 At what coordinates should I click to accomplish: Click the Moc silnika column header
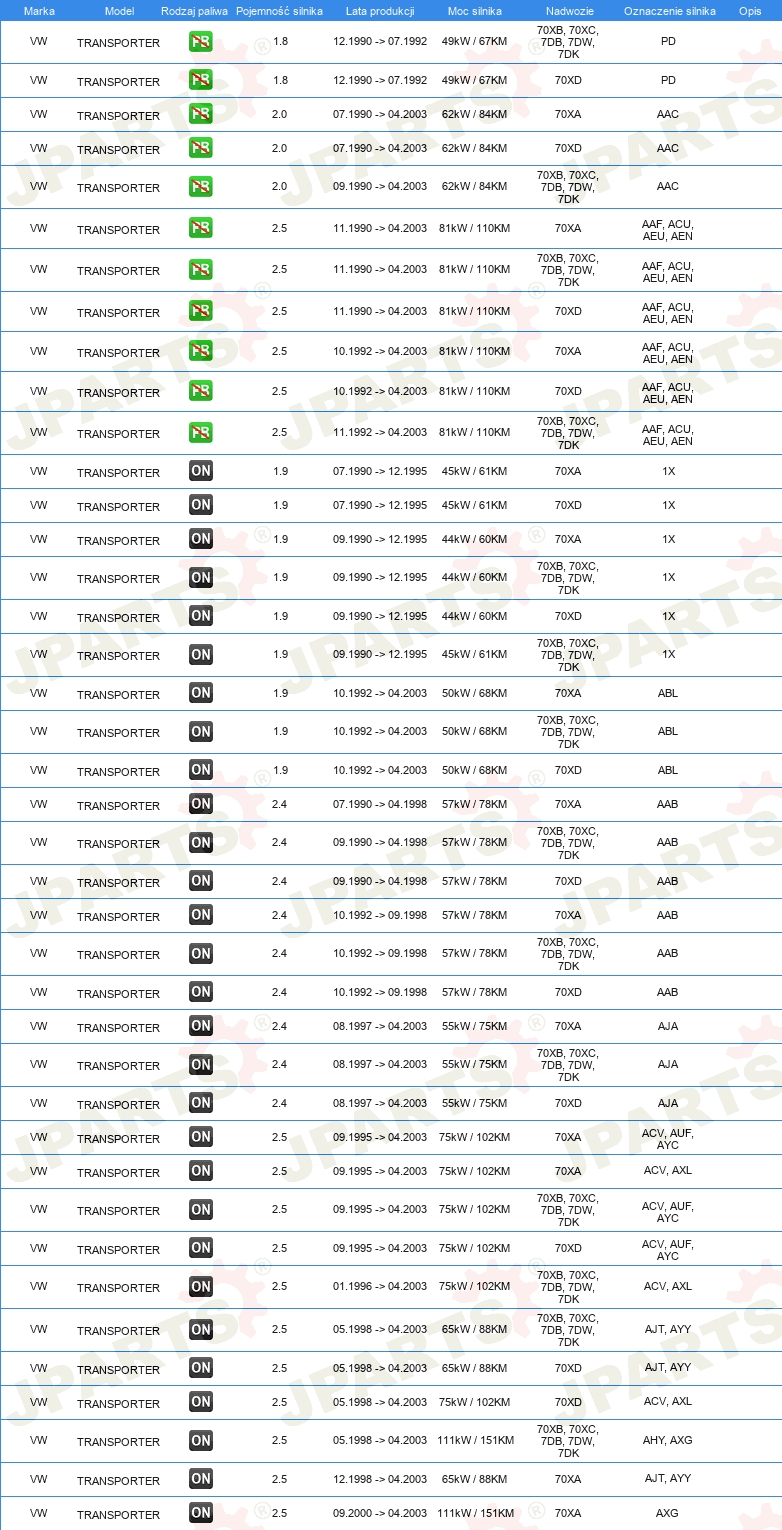coord(475,11)
